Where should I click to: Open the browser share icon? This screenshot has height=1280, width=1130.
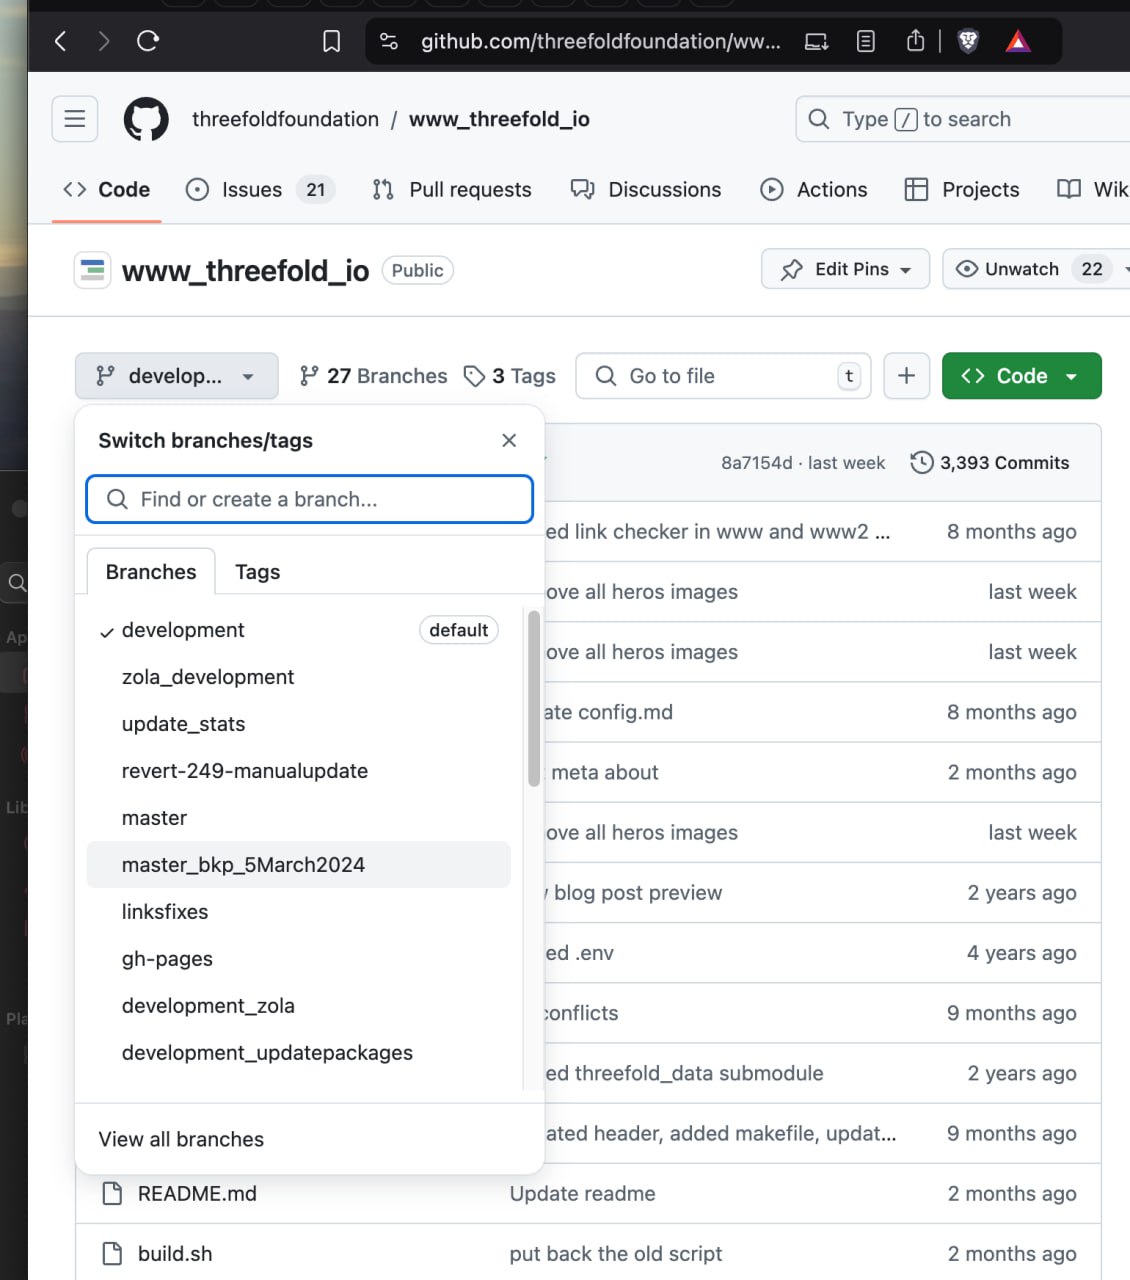915,41
